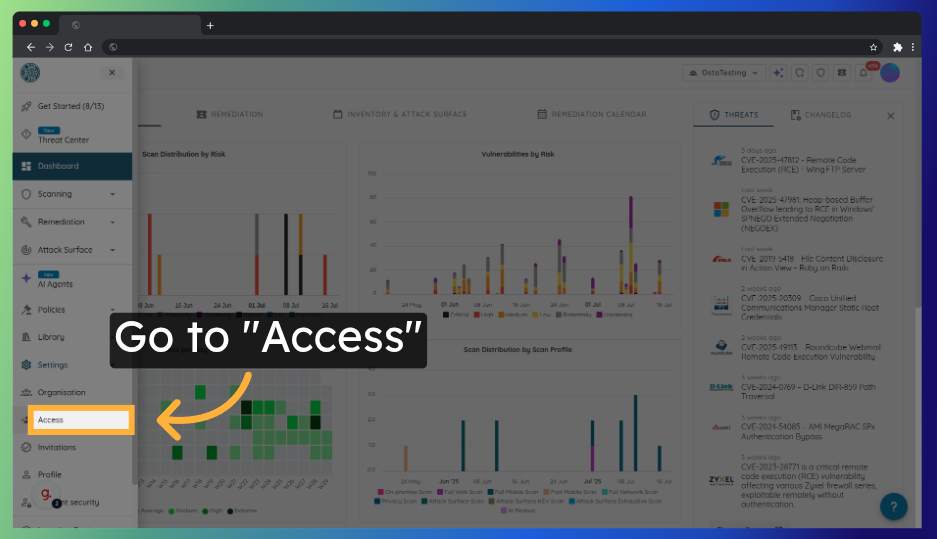Close the Threats side panel
The width and height of the screenshot is (937, 539).
pyautogui.click(x=891, y=116)
